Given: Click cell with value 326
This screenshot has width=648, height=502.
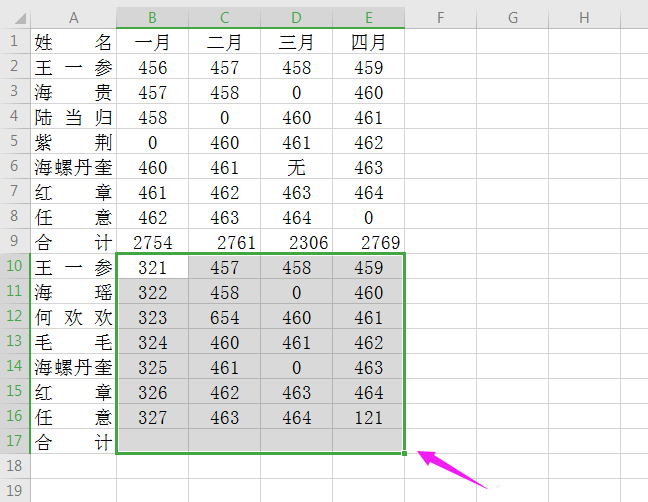Looking at the screenshot, I should click(x=152, y=391).
